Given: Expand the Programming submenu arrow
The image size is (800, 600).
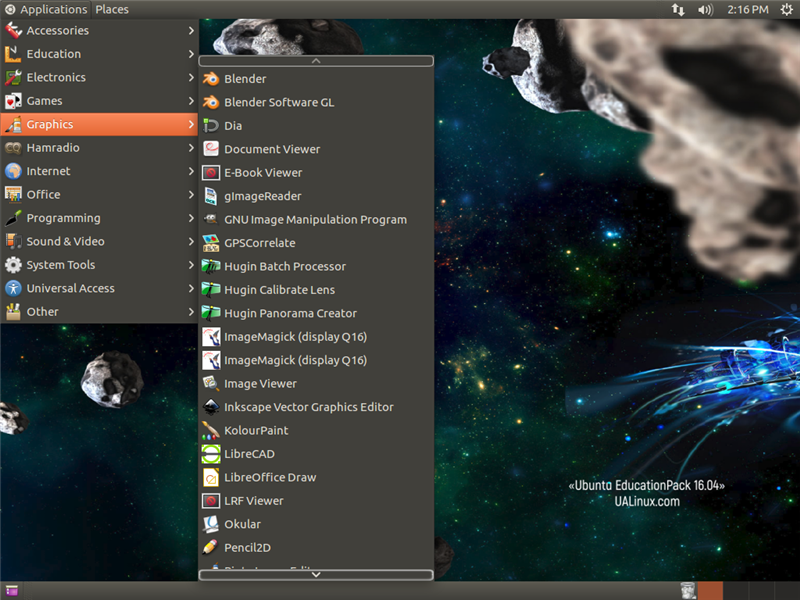Looking at the screenshot, I should tap(191, 218).
